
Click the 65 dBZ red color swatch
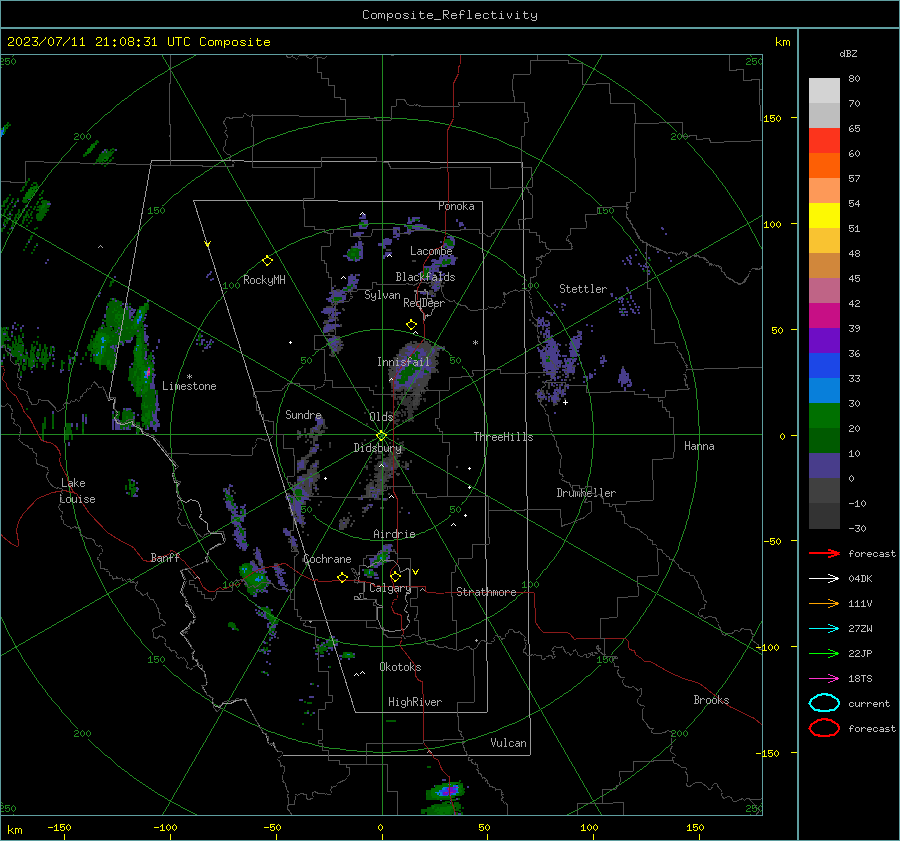[x=824, y=140]
